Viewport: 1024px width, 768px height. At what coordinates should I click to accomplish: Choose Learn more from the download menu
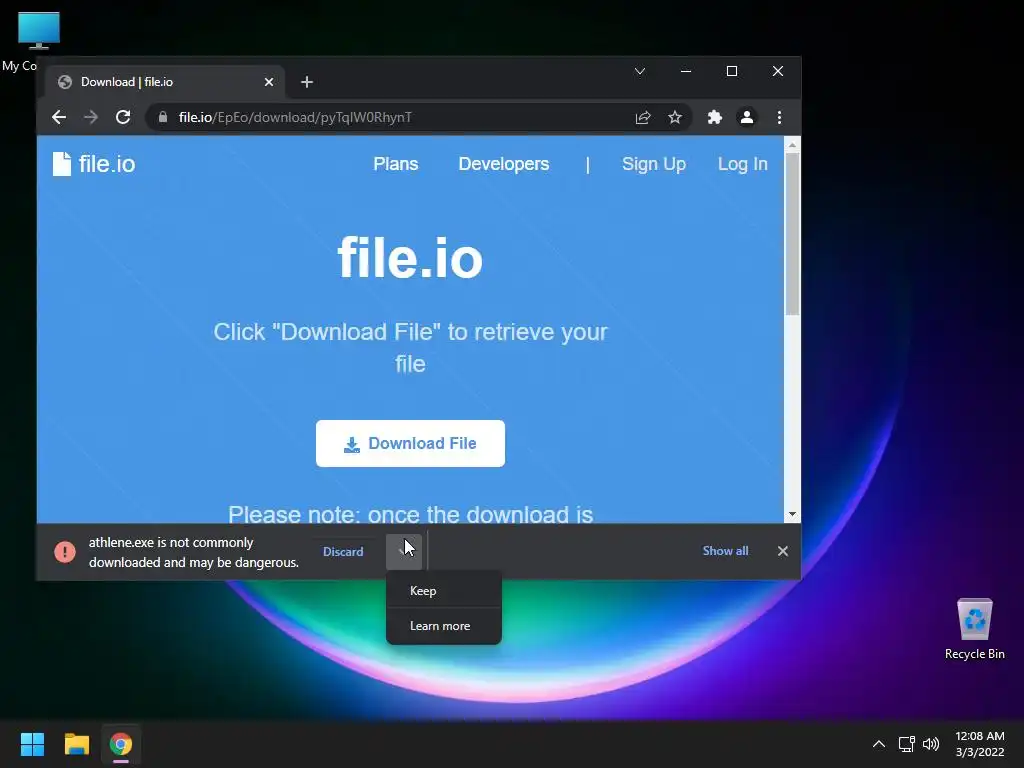click(x=444, y=626)
